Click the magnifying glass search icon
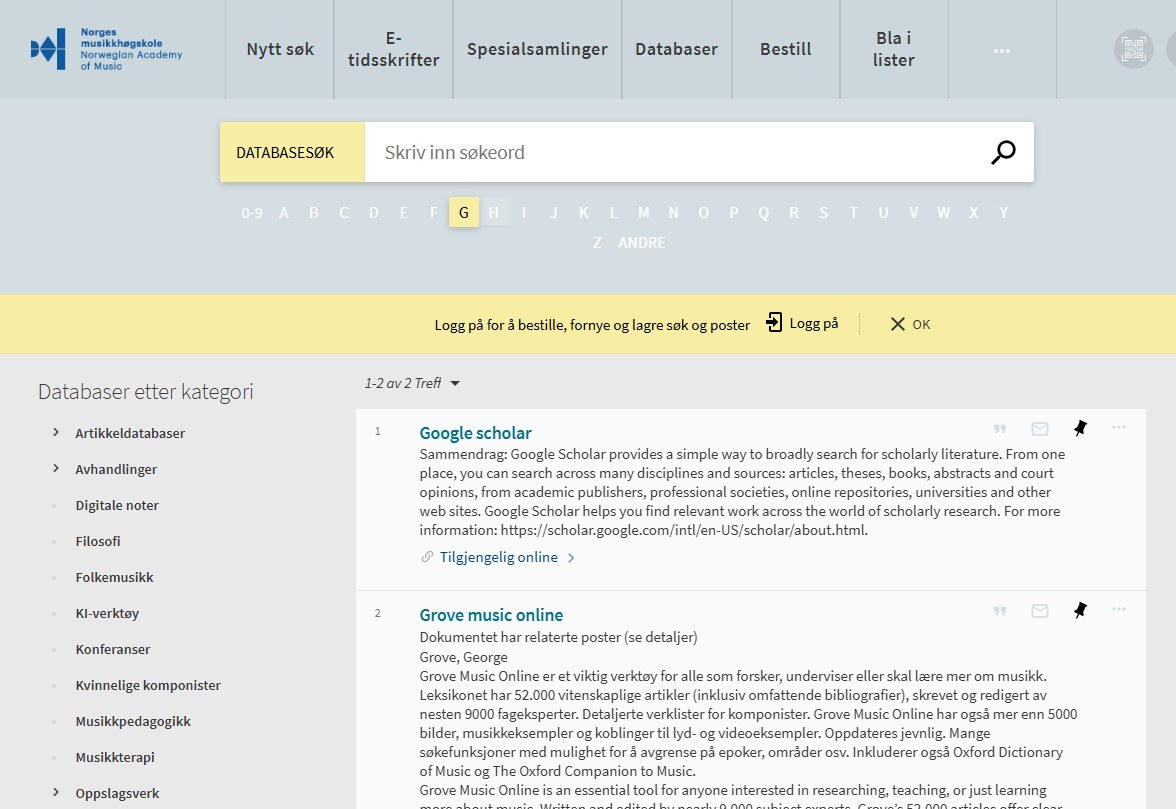The height and width of the screenshot is (809, 1176). (x=1003, y=152)
